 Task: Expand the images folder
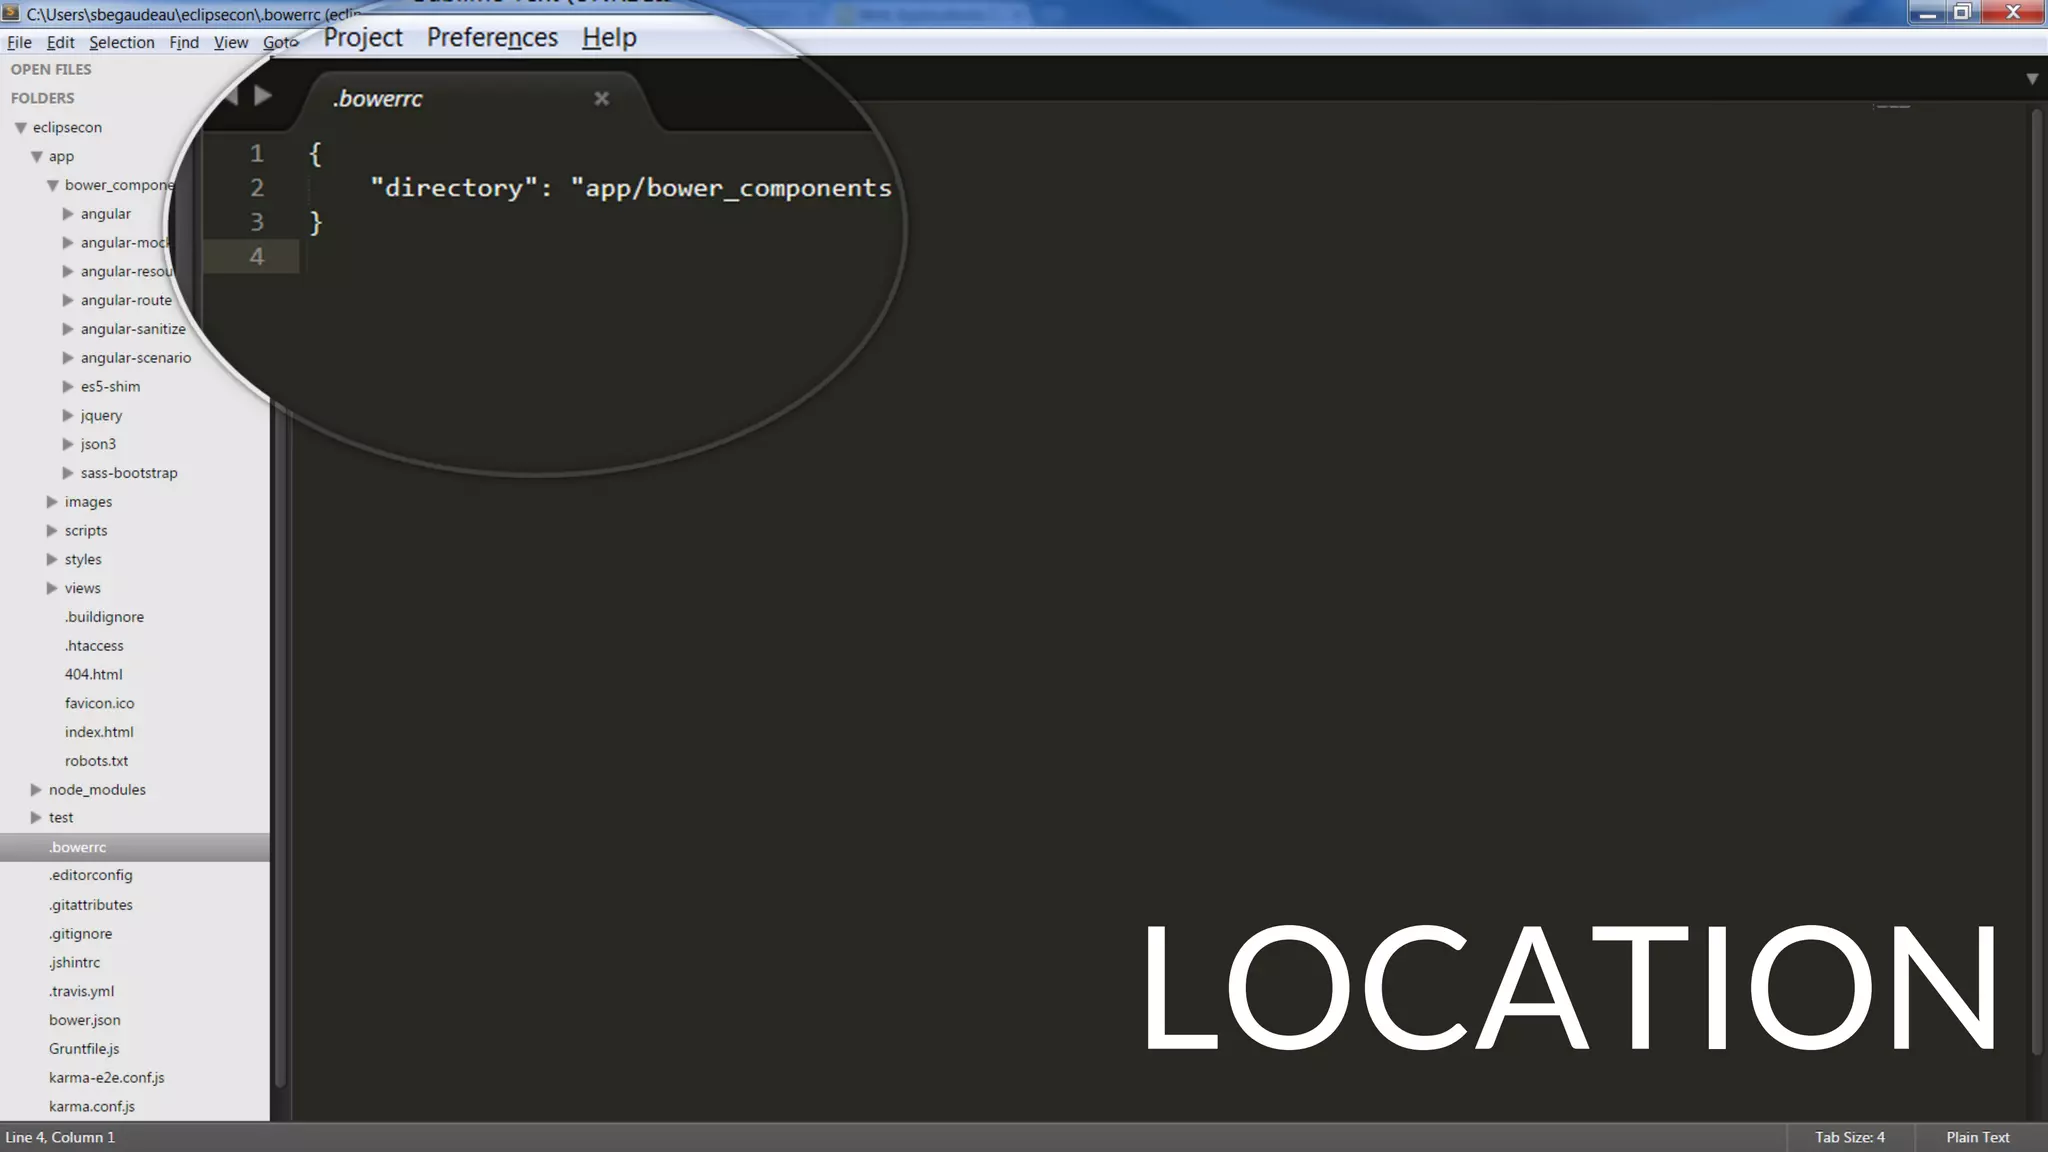(x=52, y=502)
